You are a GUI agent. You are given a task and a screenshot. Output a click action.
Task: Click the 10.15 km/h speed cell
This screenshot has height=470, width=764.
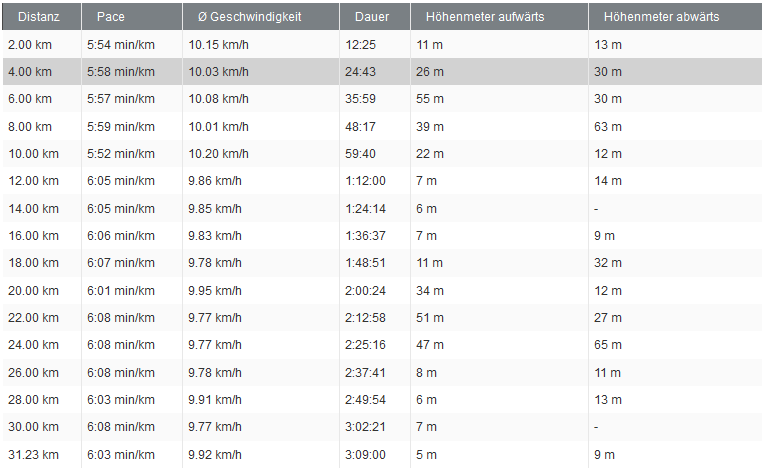218,45
